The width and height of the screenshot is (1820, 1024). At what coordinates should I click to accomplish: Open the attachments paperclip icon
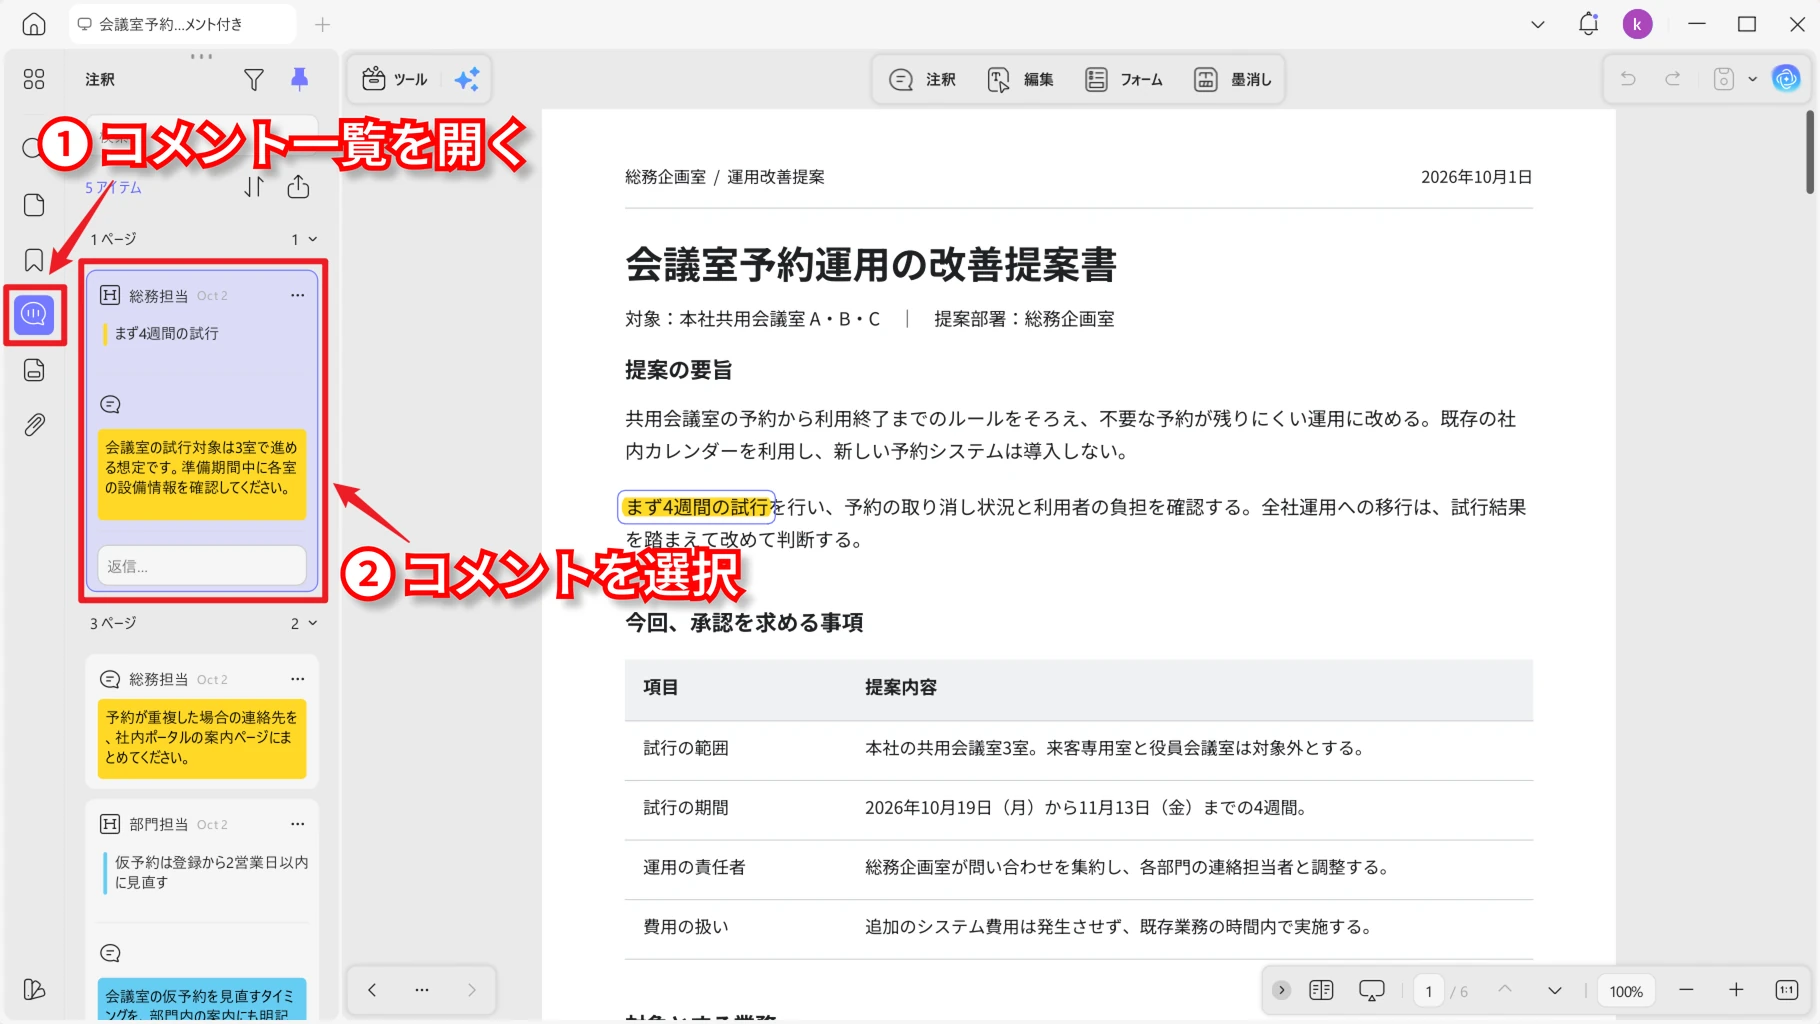click(x=34, y=425)
